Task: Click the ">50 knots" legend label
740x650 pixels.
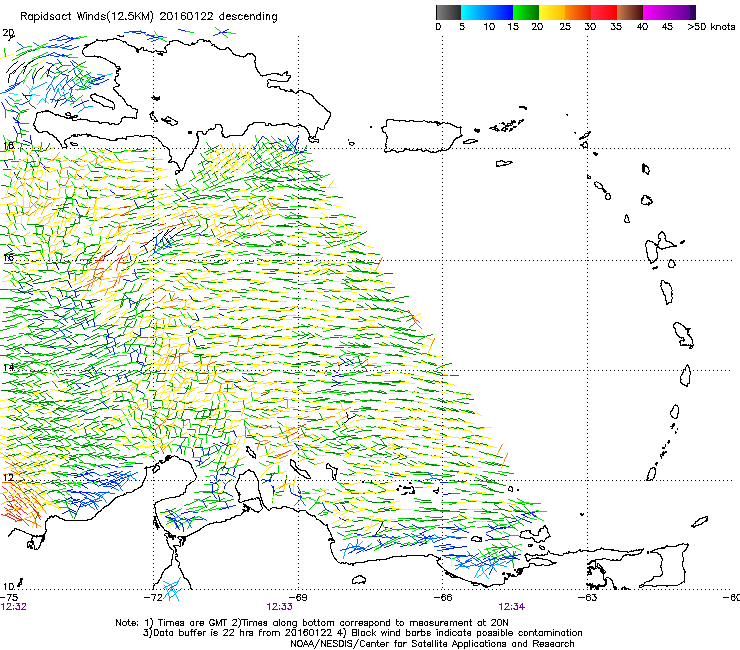Action: (711, 27)
